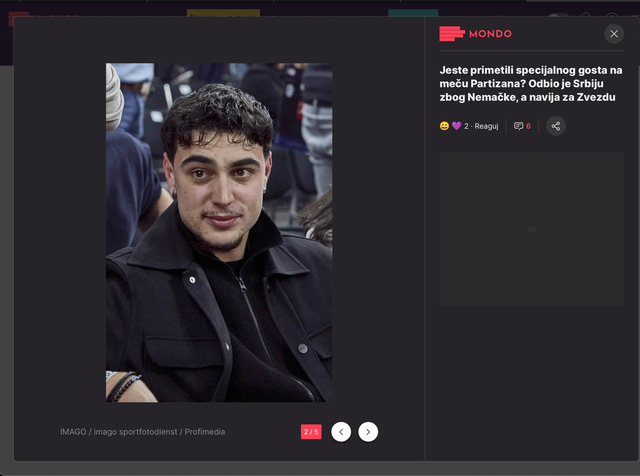Click the reaction count number 2
The width and height of the screenshot is (640, 476).
click(x=466, y=126)
